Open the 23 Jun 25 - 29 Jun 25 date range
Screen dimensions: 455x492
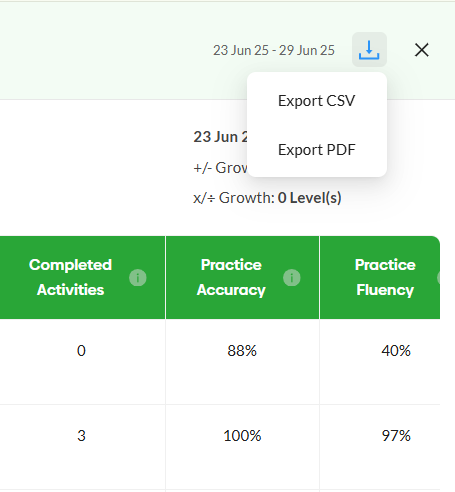tap(274, 50)
